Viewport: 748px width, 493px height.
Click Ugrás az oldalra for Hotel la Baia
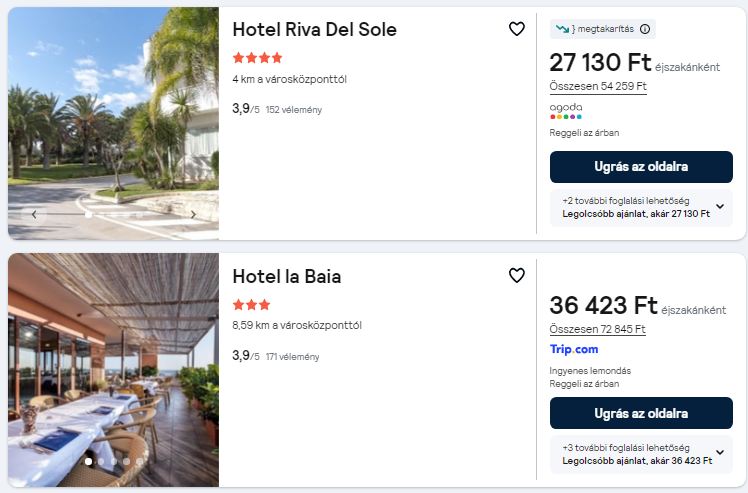point(641,413)
